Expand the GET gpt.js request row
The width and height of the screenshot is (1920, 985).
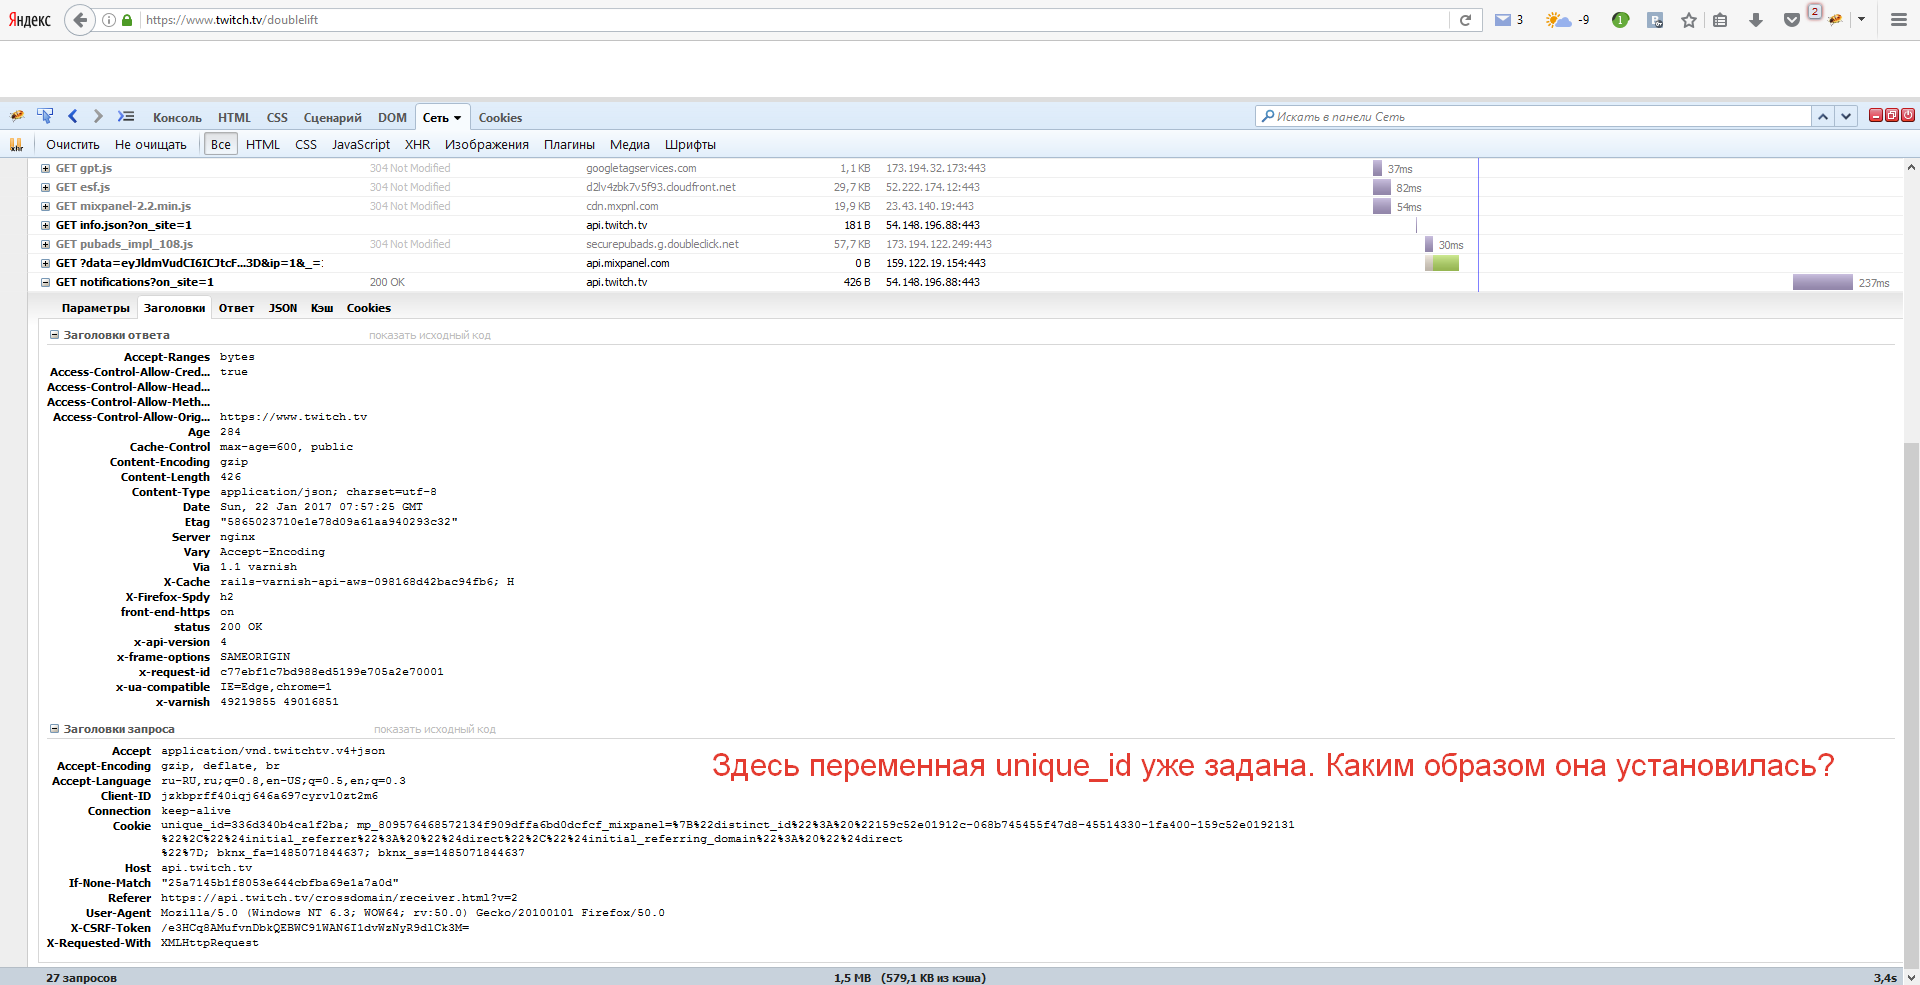(45, 169)
